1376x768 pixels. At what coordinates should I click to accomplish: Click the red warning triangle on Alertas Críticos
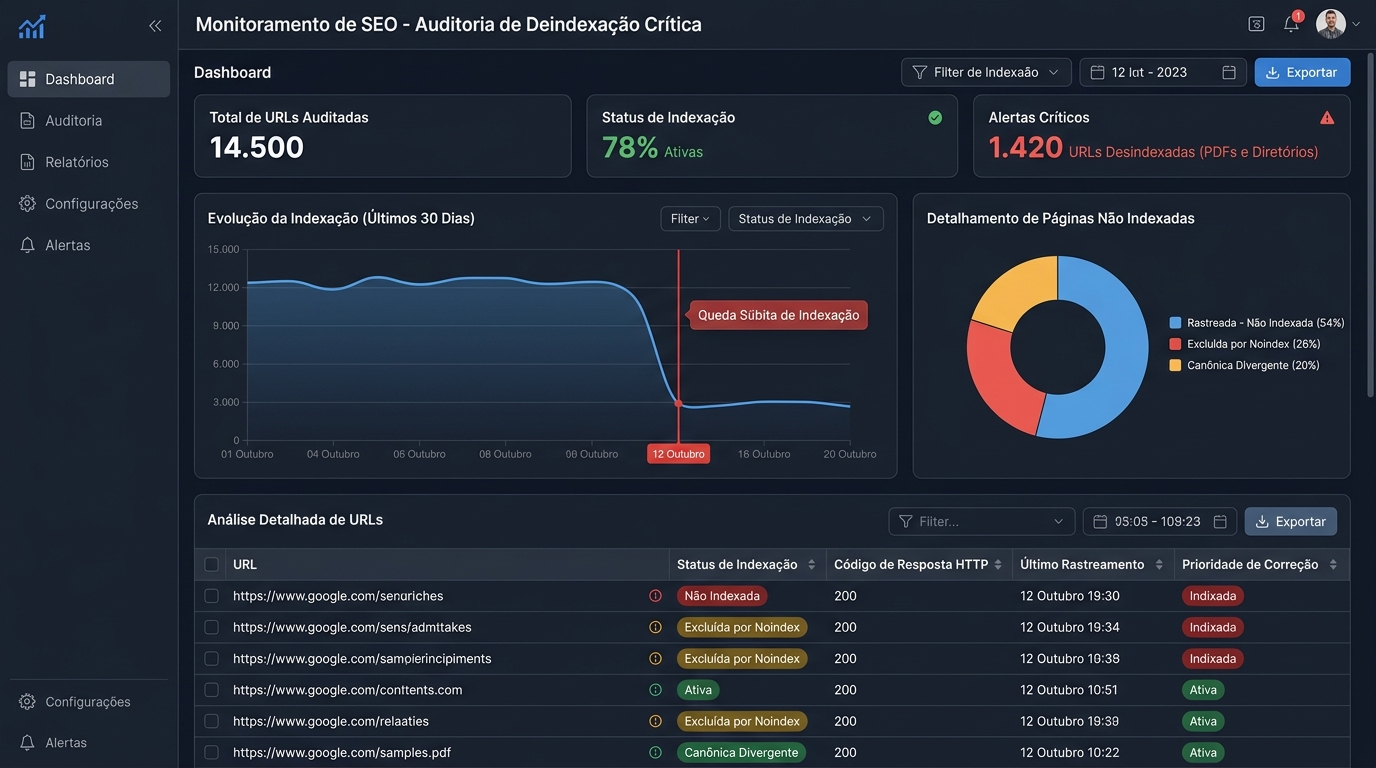pos(1327,117)
